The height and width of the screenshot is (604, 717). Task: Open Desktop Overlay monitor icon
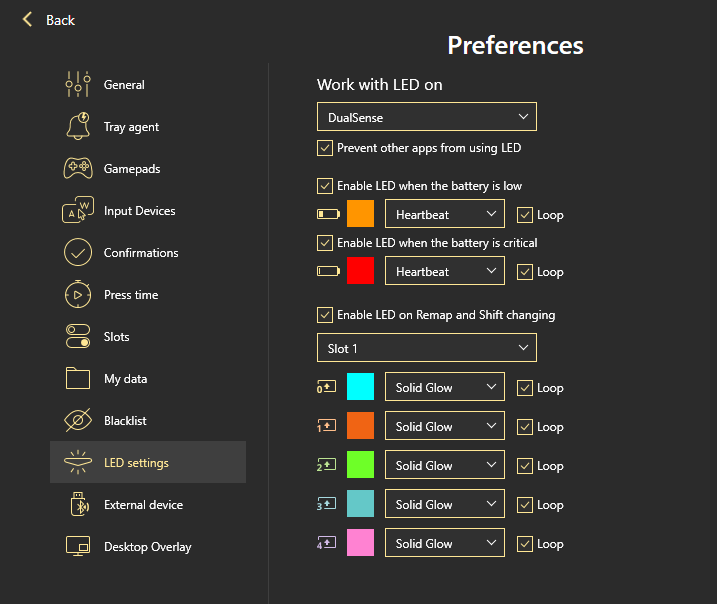(78, 547)
